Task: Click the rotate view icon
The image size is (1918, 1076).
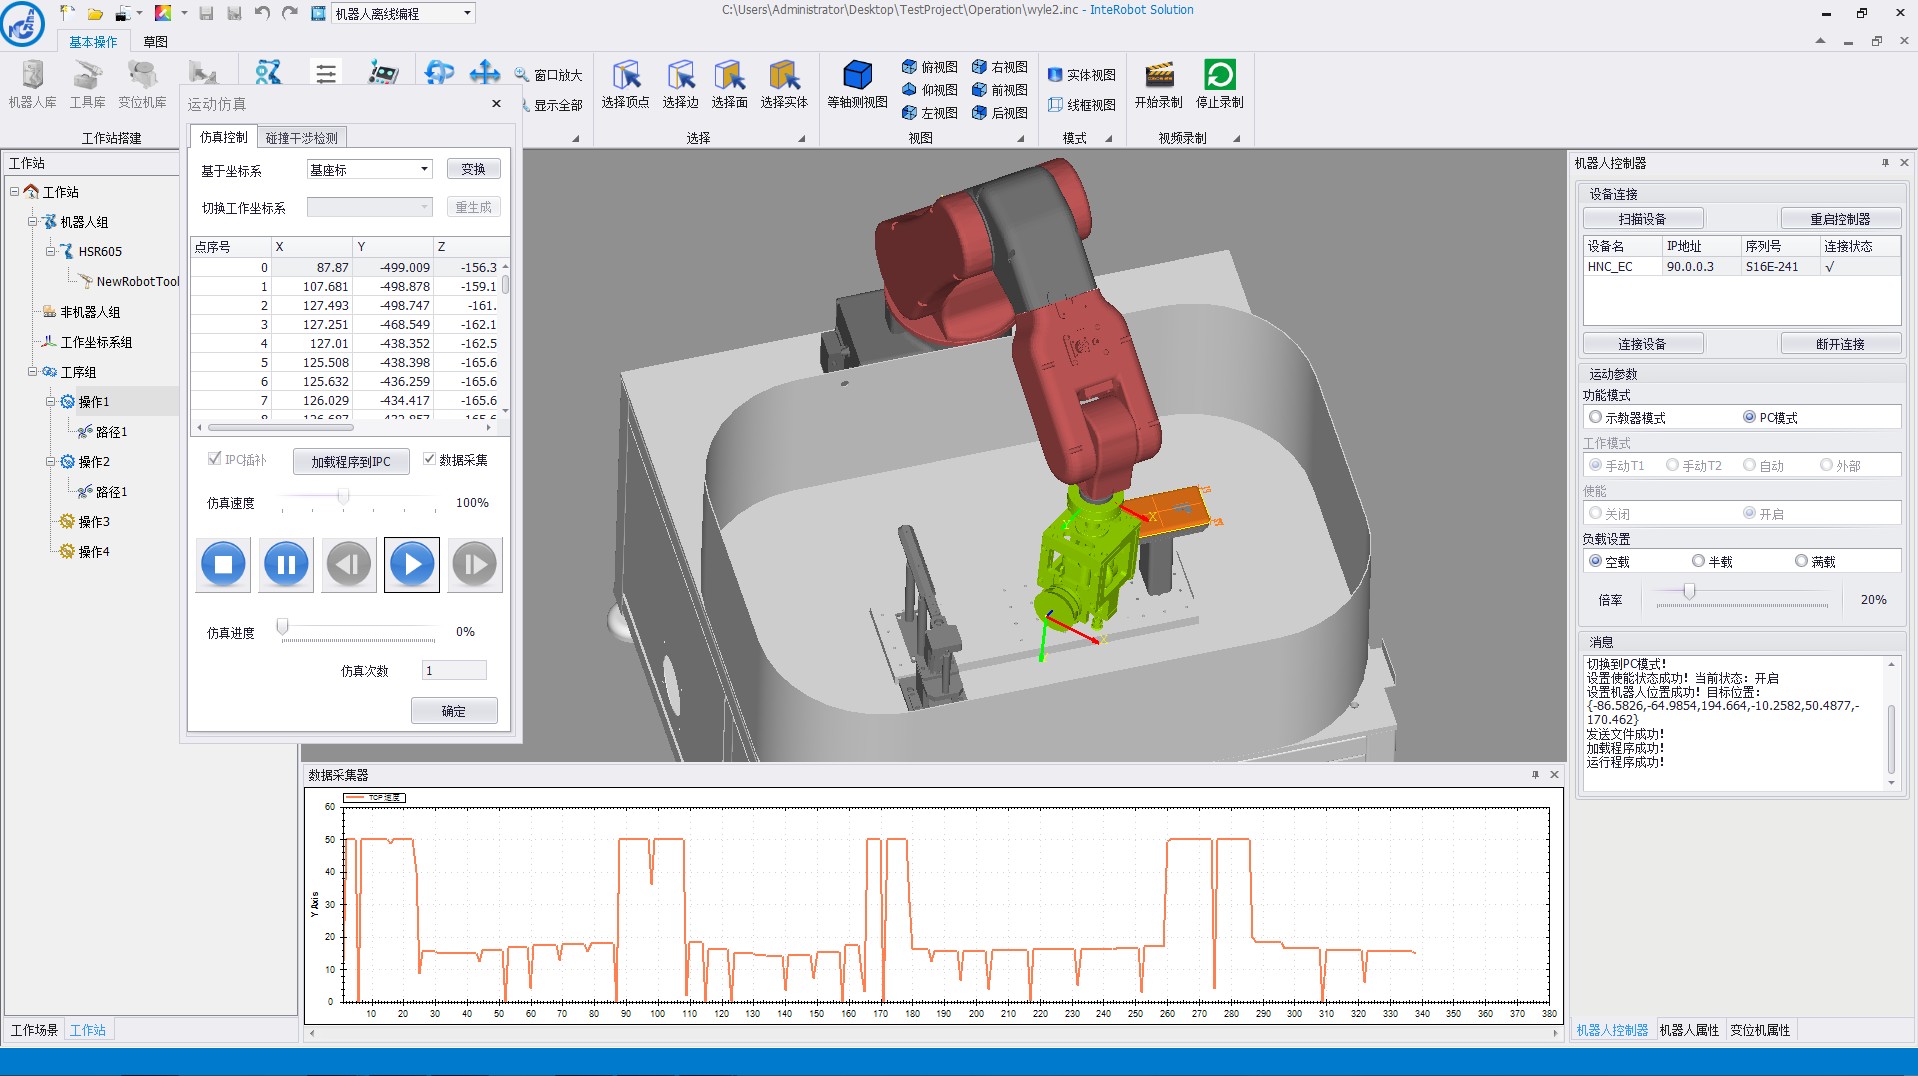Action: (439, 73)
